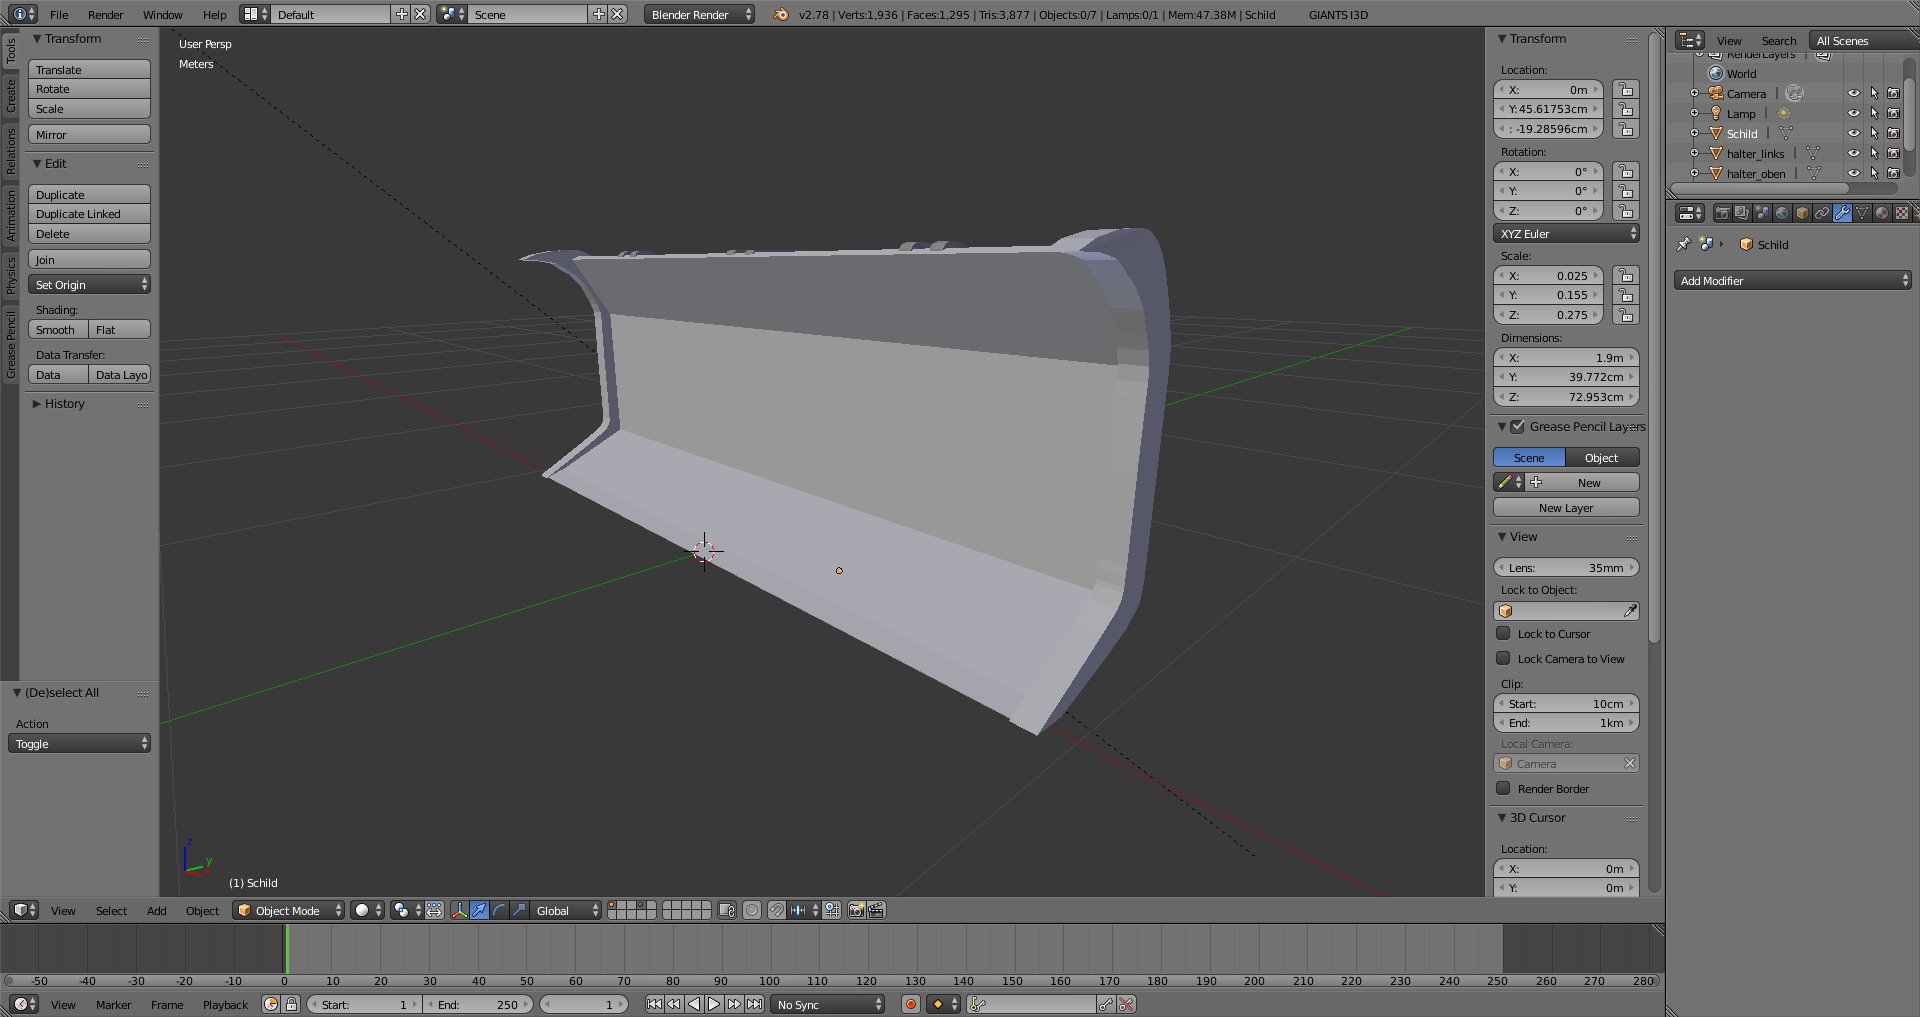This screenshot has width=1920, height=1017.
Task: Open the Render menu in top bar
Action: pyautogui.click(x=105, y=15)
